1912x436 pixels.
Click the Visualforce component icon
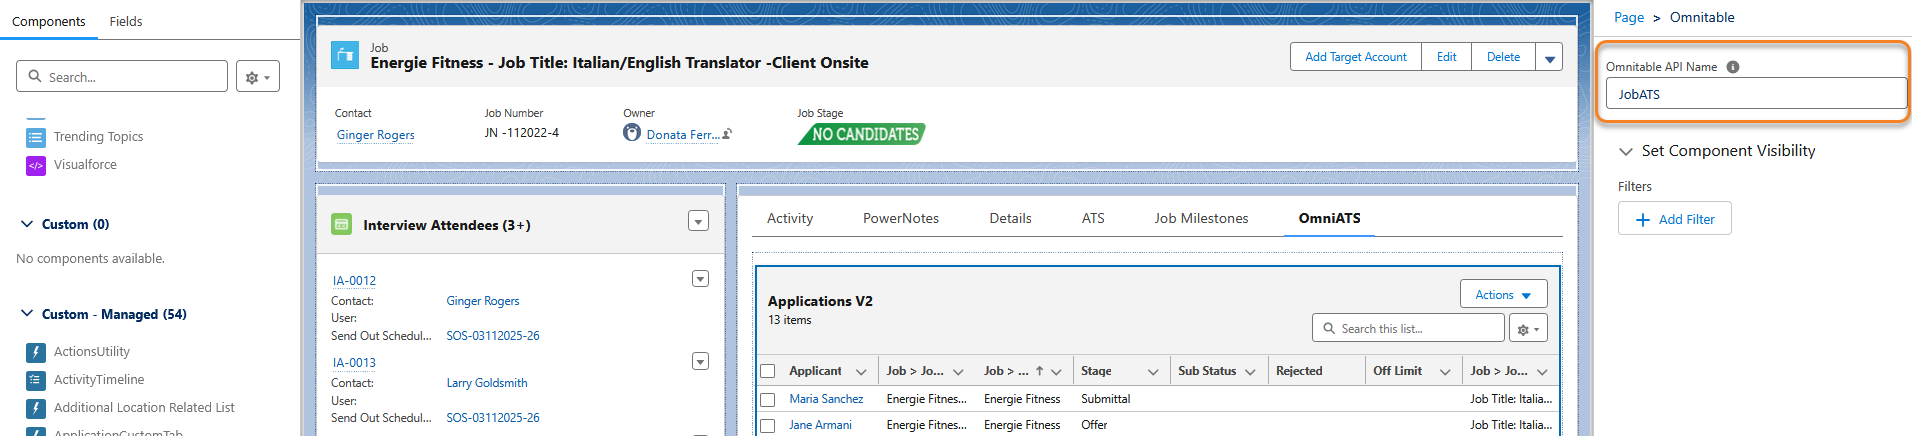[x=36, y=165]
